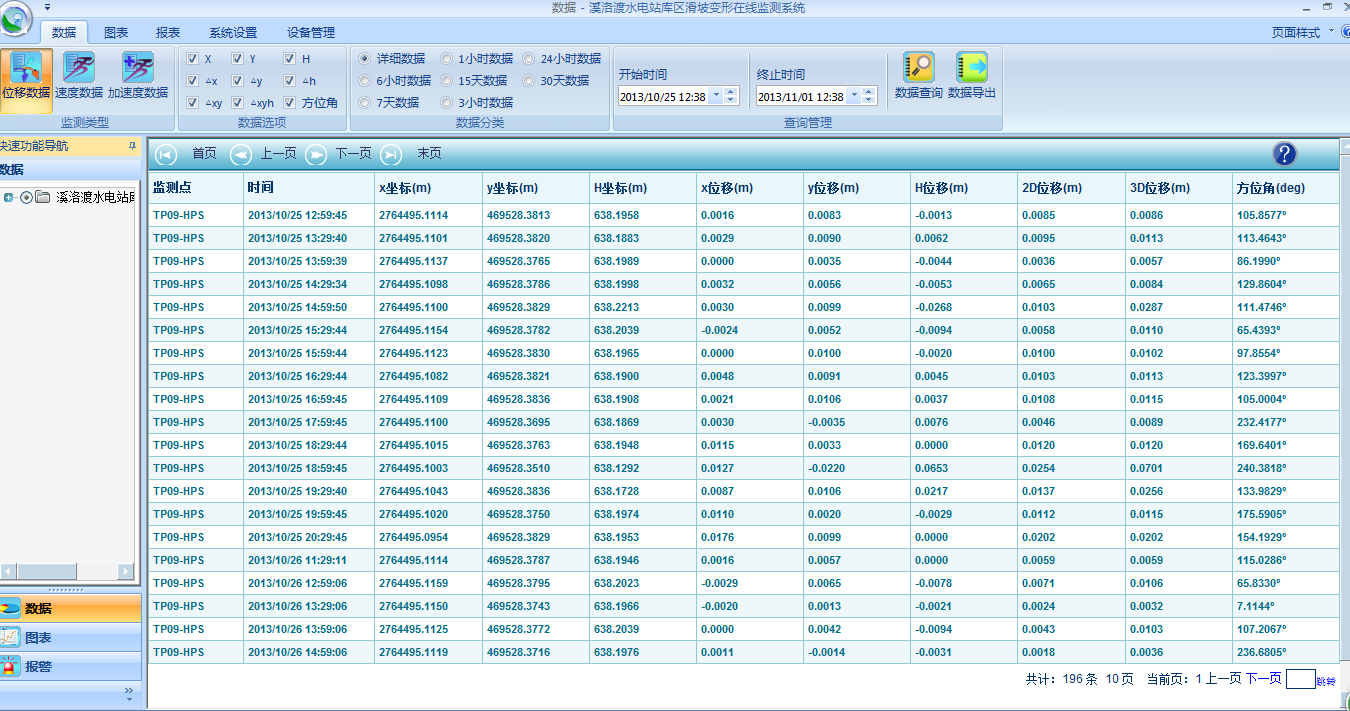Image resolution: width=1350 pixels, height=711 pixels.
Task: Select 24小时数据 radio option
Action: tap(529, 59)
